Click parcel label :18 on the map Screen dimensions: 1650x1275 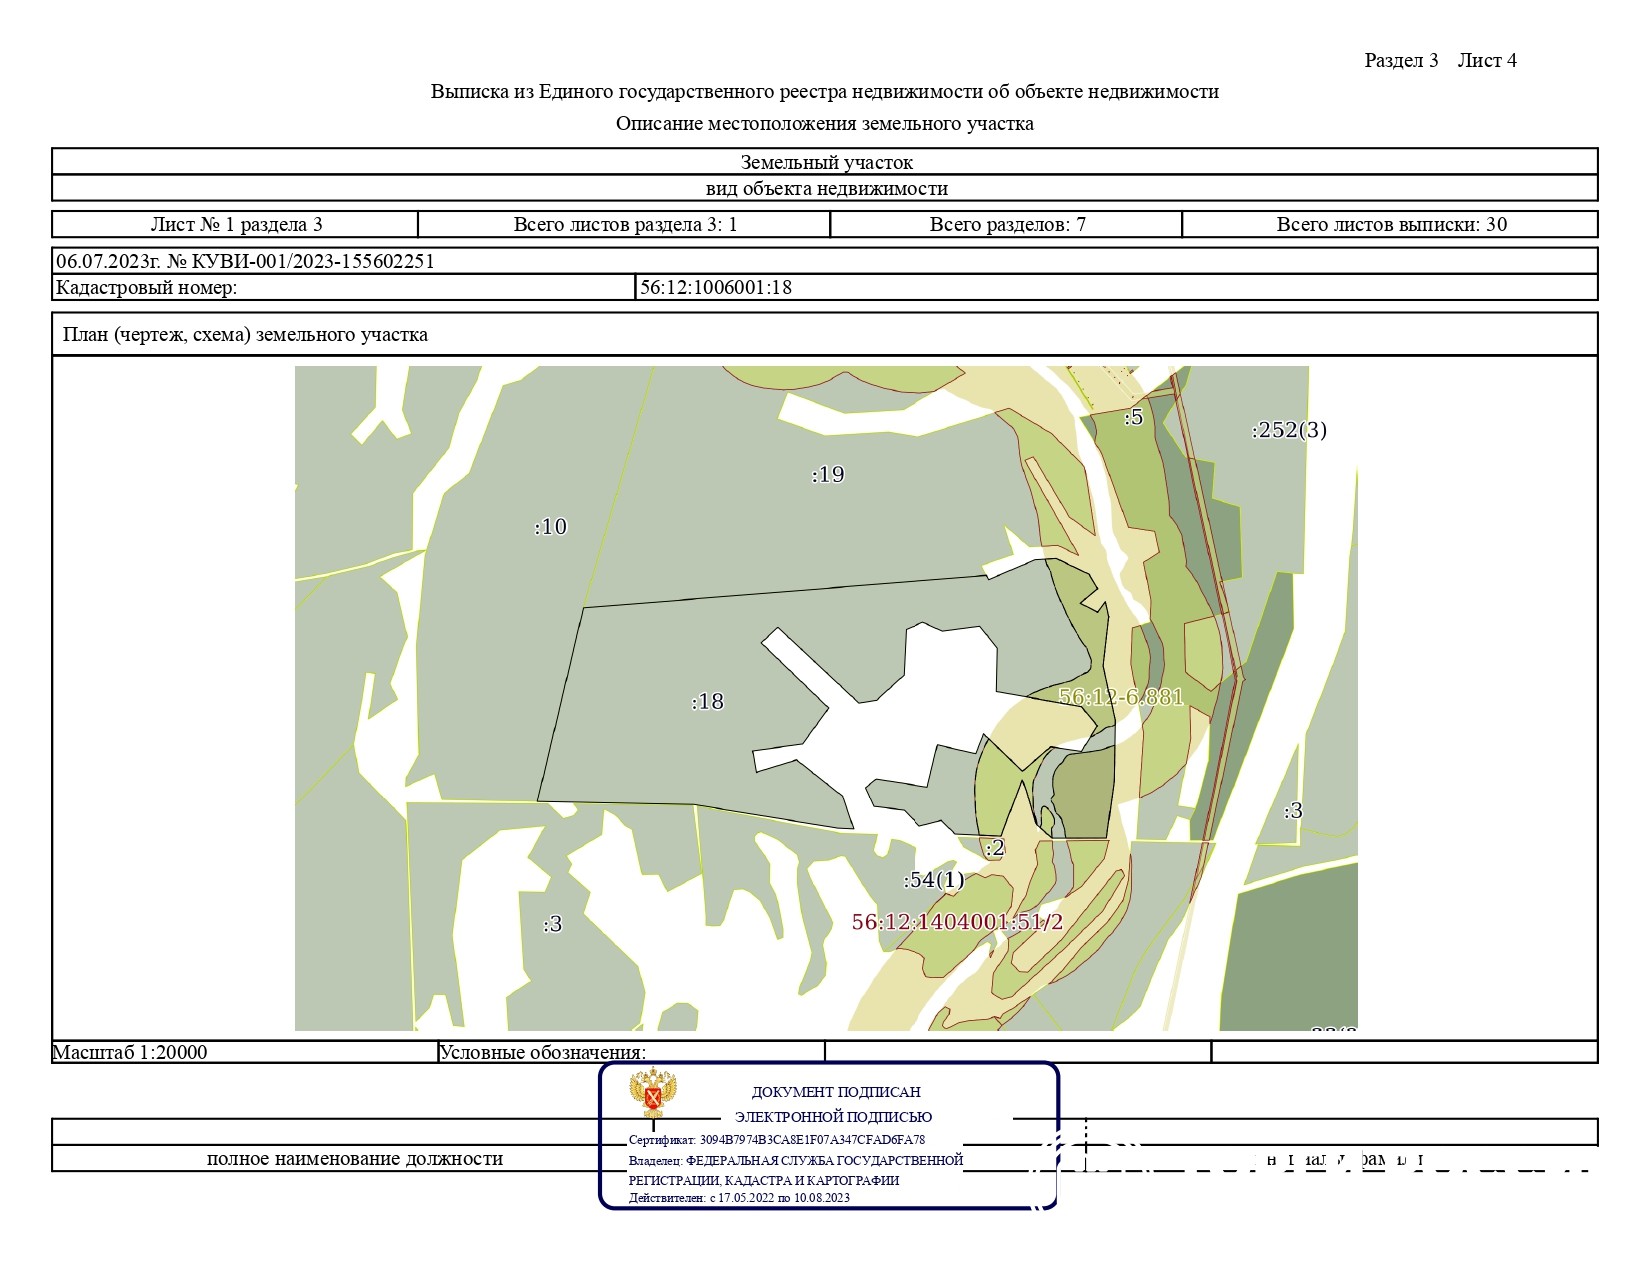pos(708,702)
